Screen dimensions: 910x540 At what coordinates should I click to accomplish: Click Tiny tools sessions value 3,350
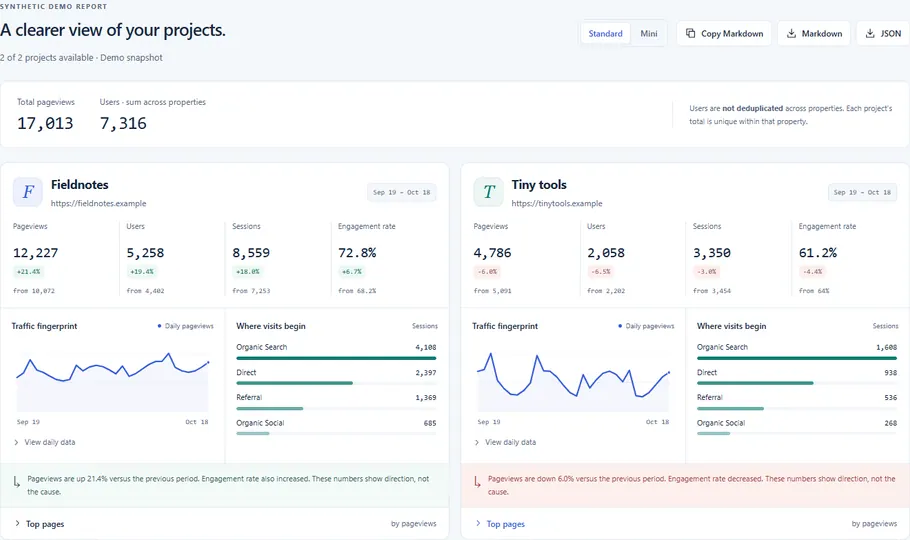point(712,253)
